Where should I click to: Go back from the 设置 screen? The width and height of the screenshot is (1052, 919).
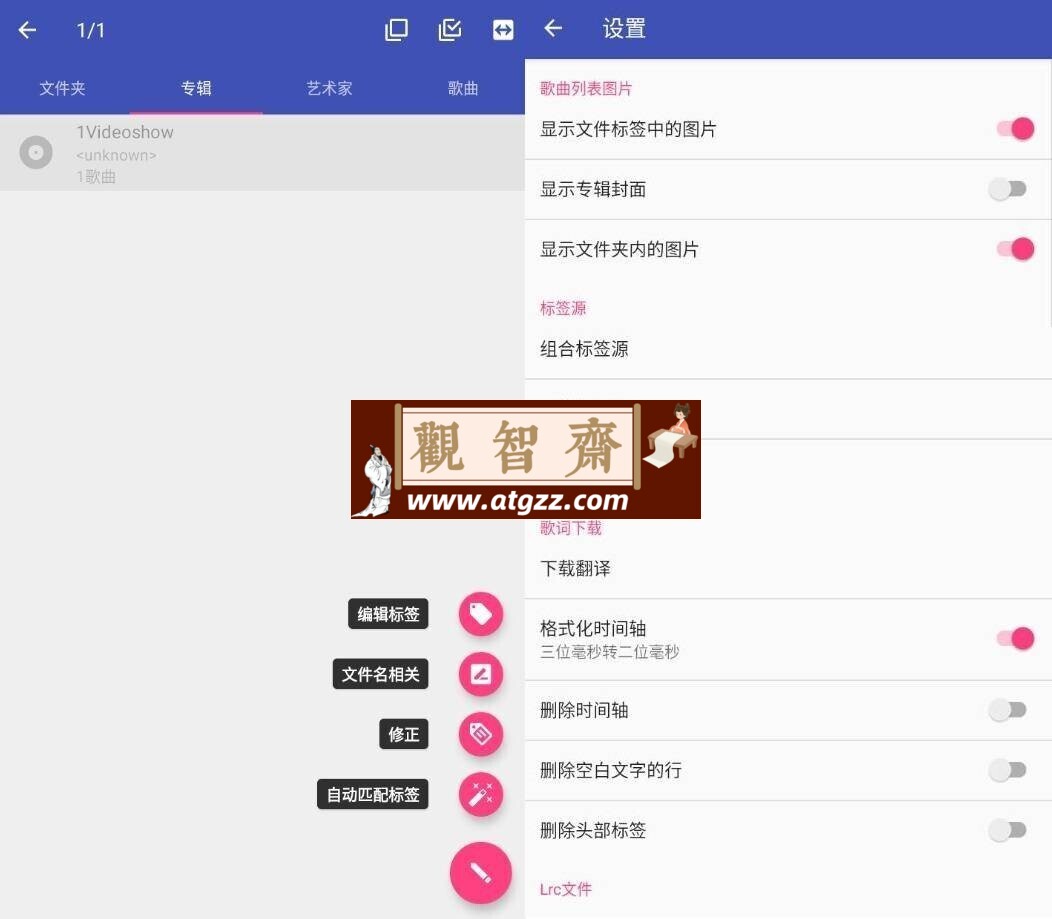[553, 28]
